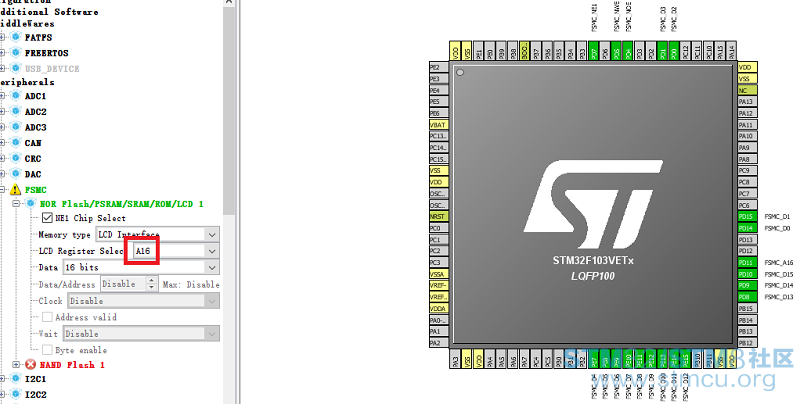Image resolution: width=800 pixels, height=404 pixels.
Task: Select the FATFS middleware icon
Action: click(x=16, y=37)
